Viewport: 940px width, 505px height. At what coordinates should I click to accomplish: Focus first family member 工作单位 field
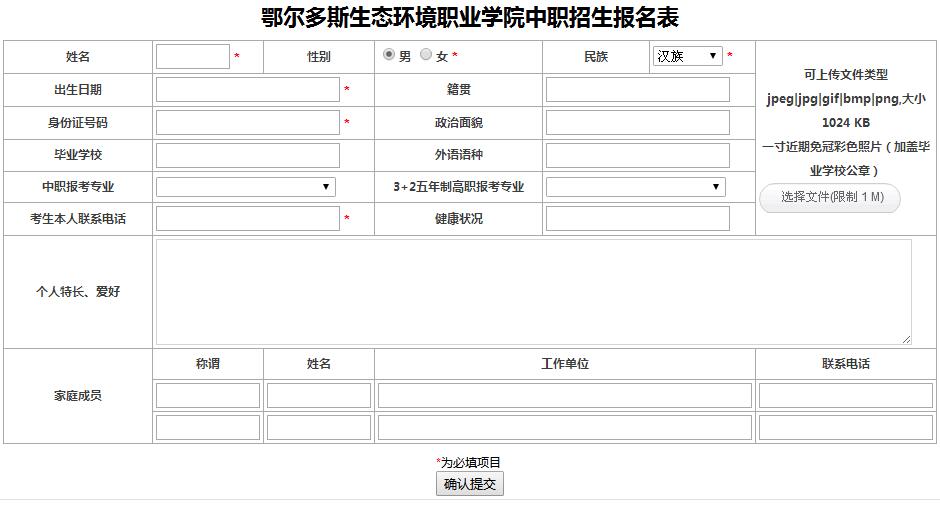[x=565, y=396]
